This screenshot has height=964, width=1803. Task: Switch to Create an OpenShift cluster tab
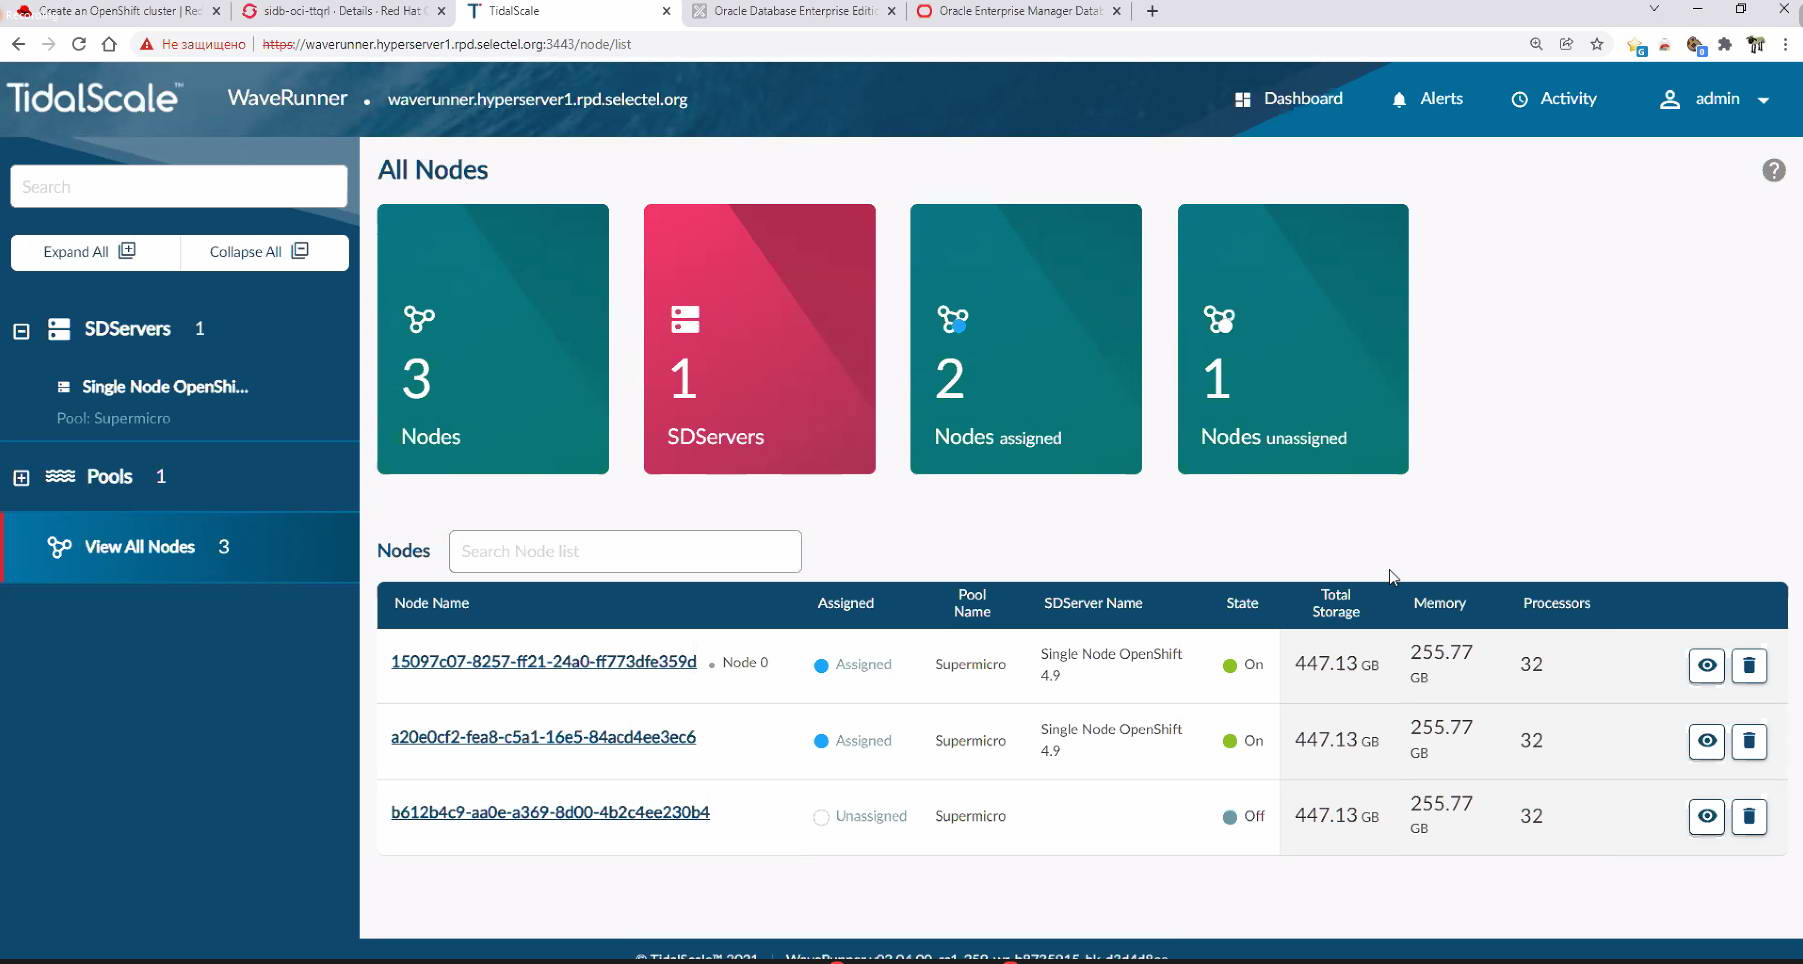118,11
